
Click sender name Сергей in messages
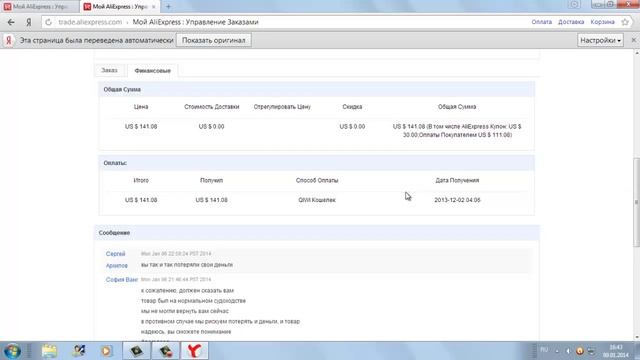coord(116,254)
